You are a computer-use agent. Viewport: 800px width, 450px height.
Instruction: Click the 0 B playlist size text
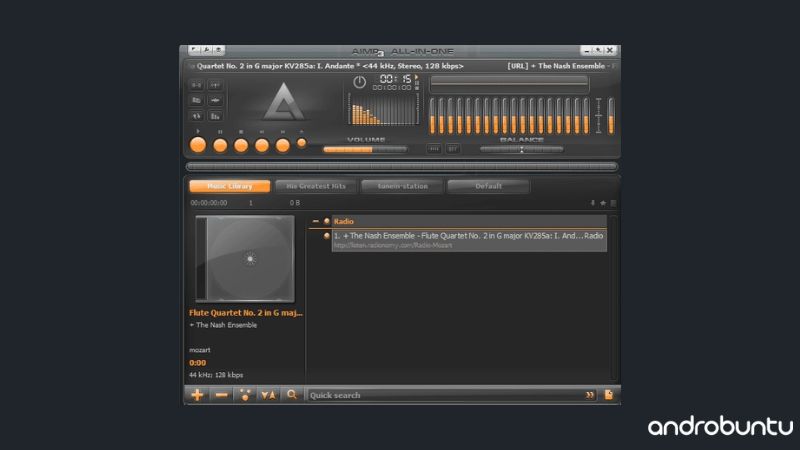295,203
